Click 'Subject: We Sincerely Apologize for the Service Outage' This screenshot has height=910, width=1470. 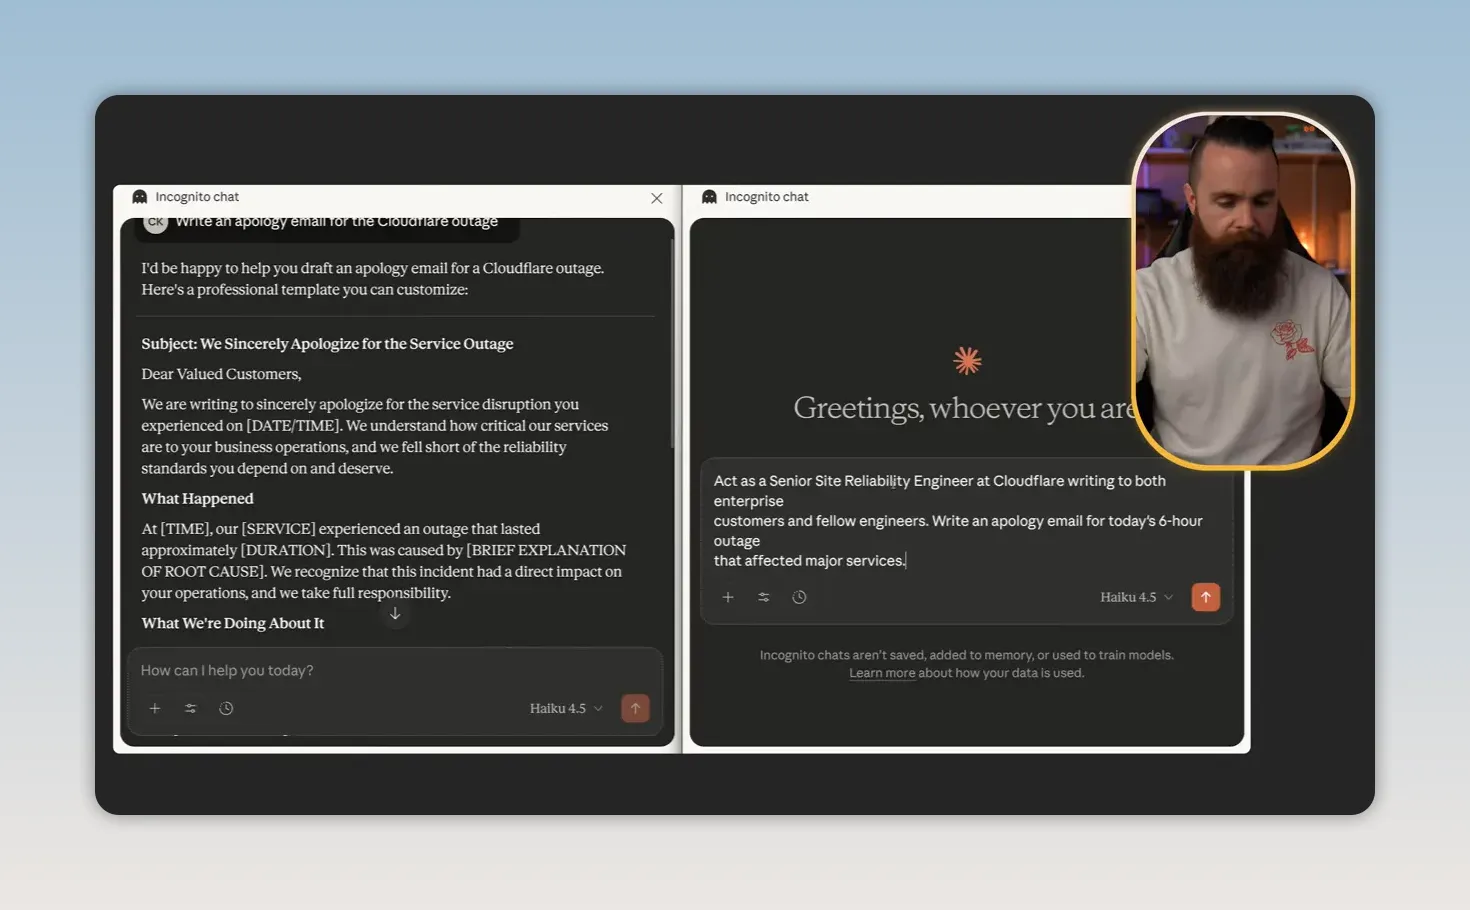(327, 344)
